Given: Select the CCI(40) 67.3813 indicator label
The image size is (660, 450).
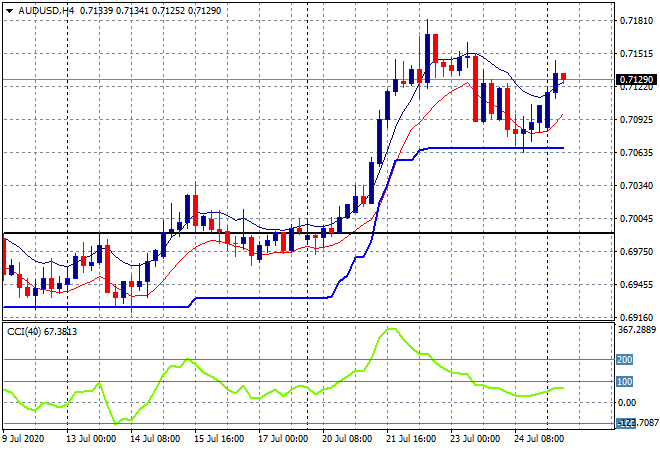Looking at the screenshot, I should (x=42, y=332).
